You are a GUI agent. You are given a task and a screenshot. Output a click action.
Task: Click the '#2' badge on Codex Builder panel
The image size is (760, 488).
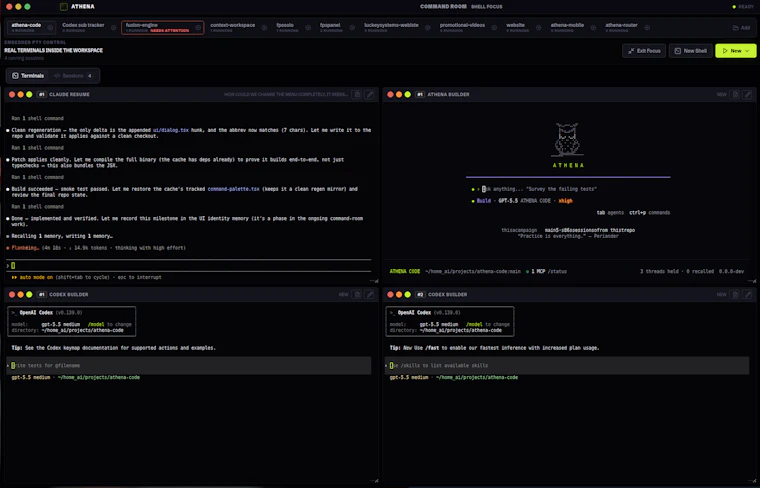coord(420,295)
